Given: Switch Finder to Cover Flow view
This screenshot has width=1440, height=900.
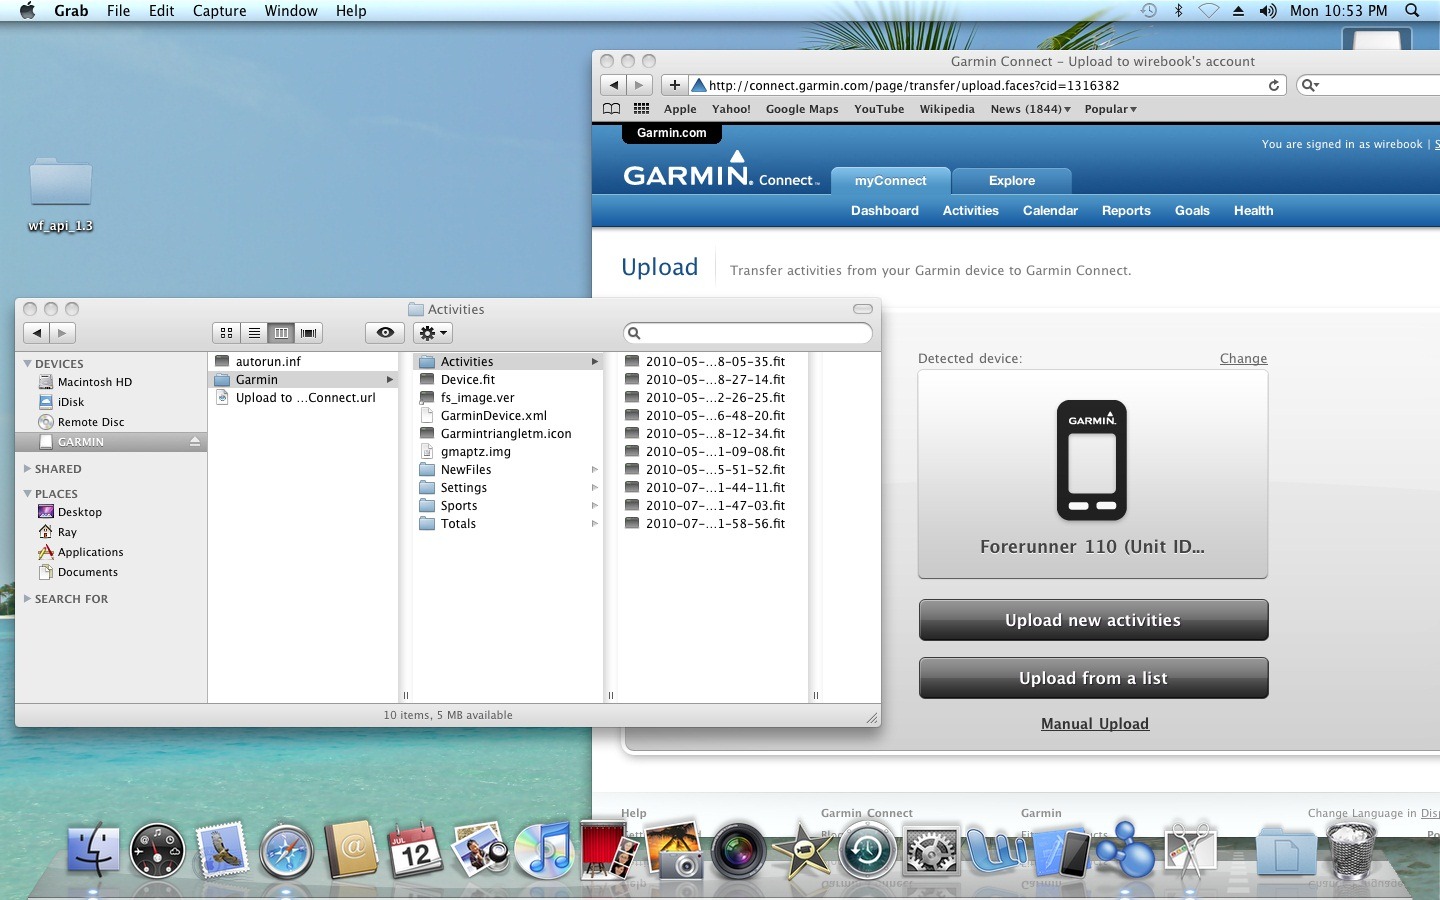Looking at the screenshot, I should pos(309,333).
